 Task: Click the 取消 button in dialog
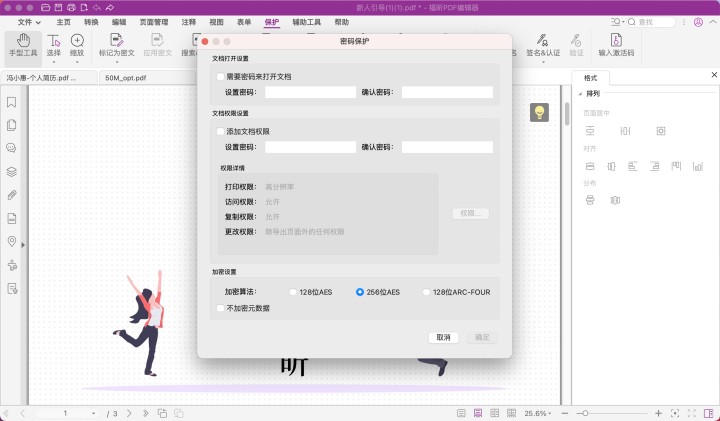click(x=443, y=337)
